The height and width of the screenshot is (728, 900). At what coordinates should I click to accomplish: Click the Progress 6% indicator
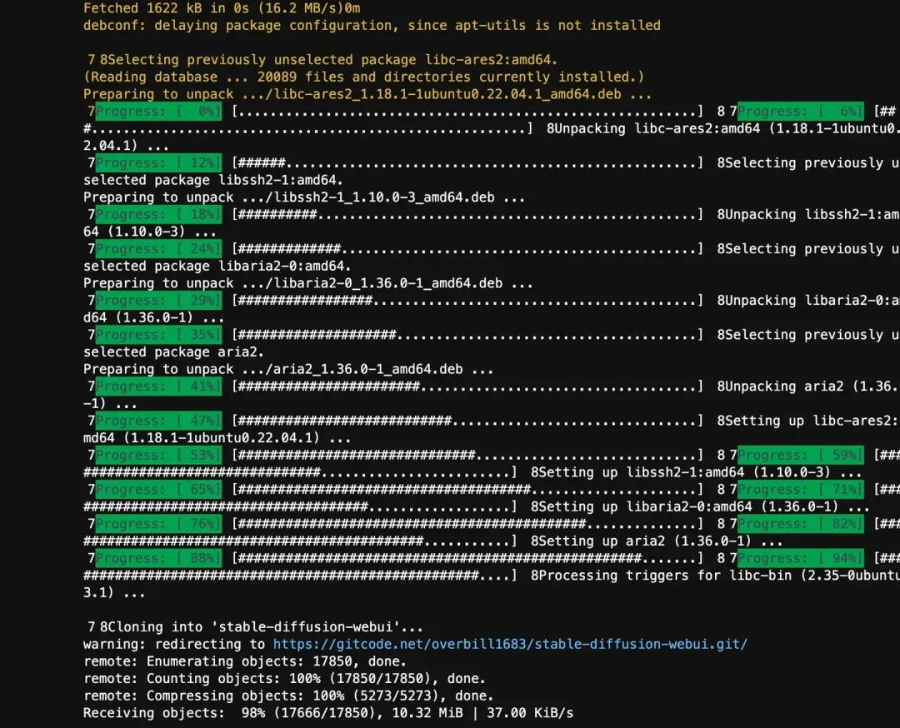(x=800, y=111)
